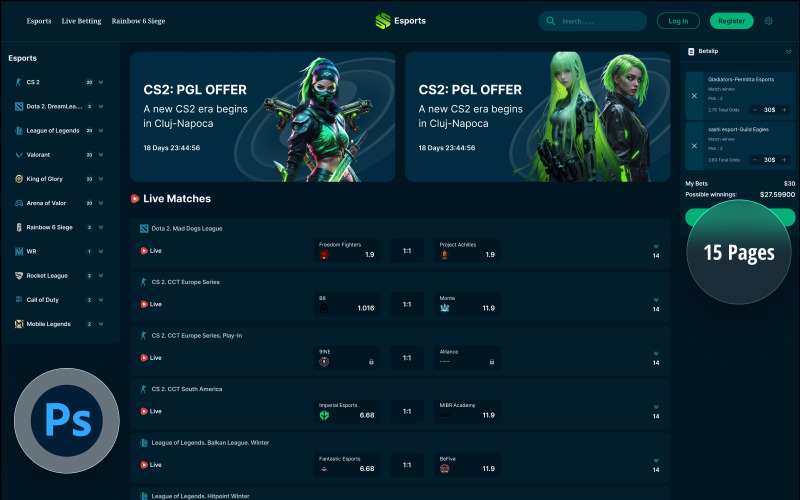
Task: Click the search magnifier icon
Action: [551, 21]
